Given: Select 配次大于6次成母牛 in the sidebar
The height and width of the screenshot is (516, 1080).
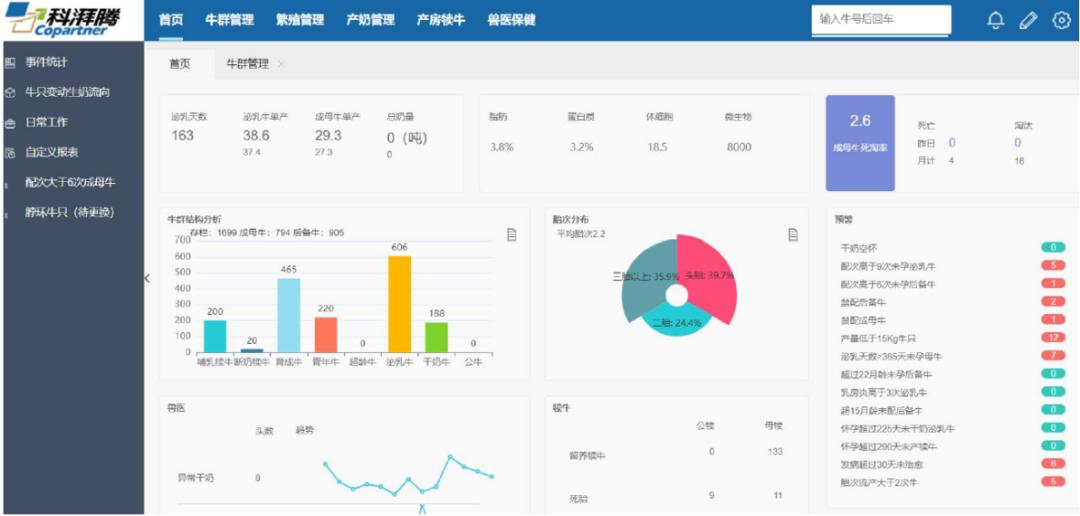Looking at the screenshot, I should [70, 182].
